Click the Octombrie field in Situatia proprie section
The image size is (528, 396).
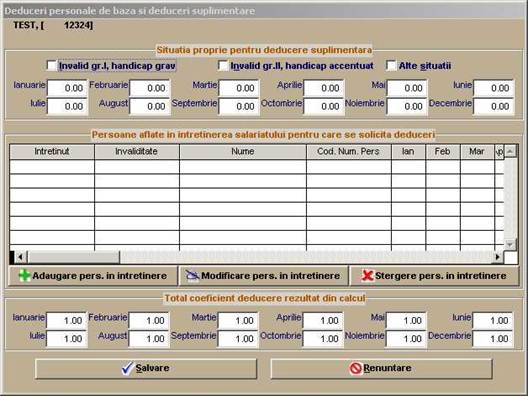tap(324, 106)
